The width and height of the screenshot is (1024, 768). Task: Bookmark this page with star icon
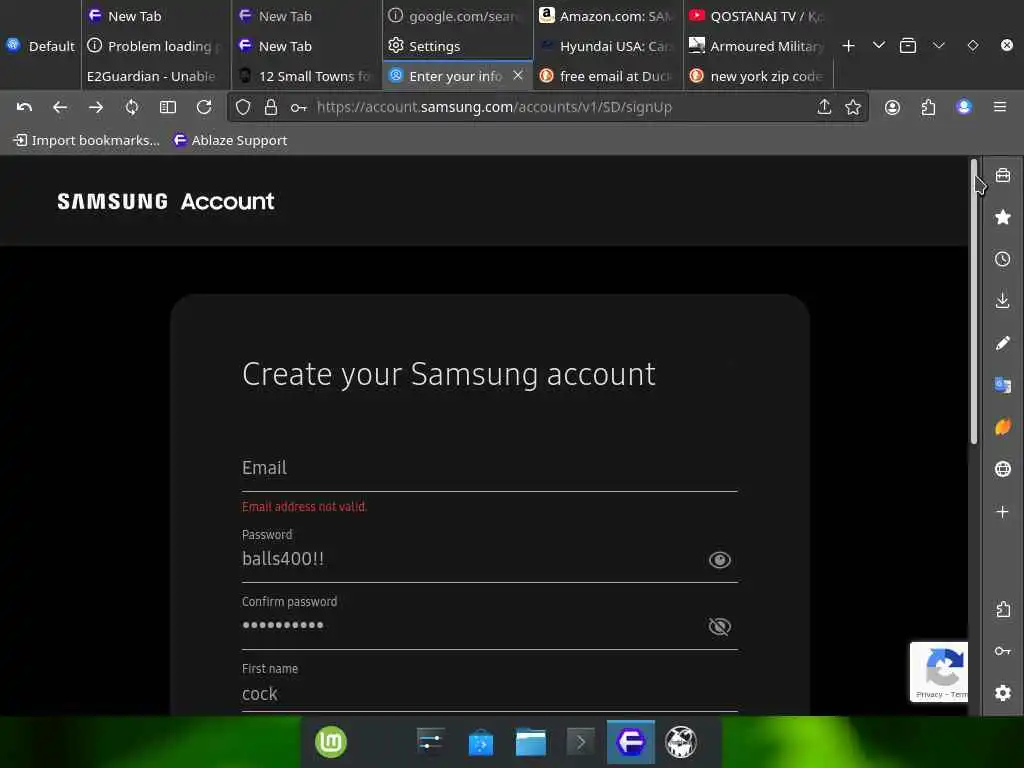[853, 107]
